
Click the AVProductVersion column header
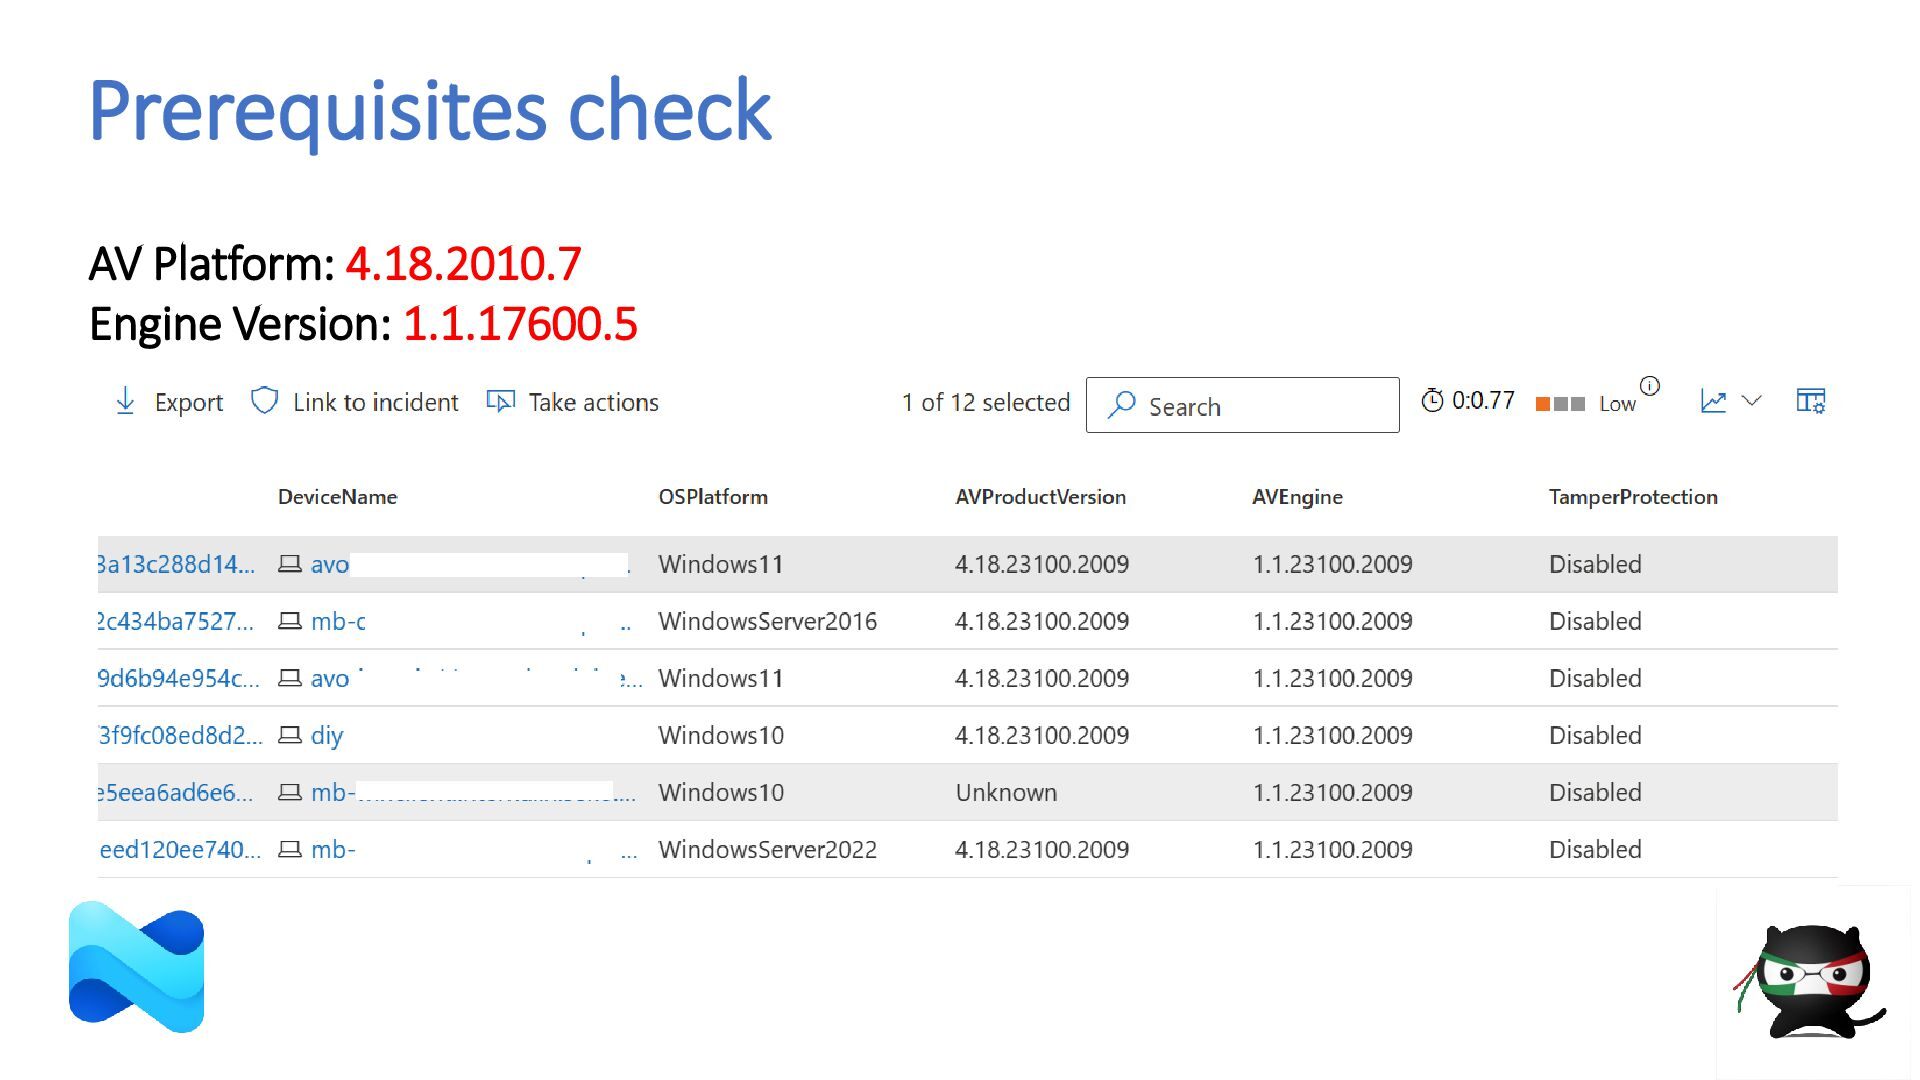pos(1040,497)
